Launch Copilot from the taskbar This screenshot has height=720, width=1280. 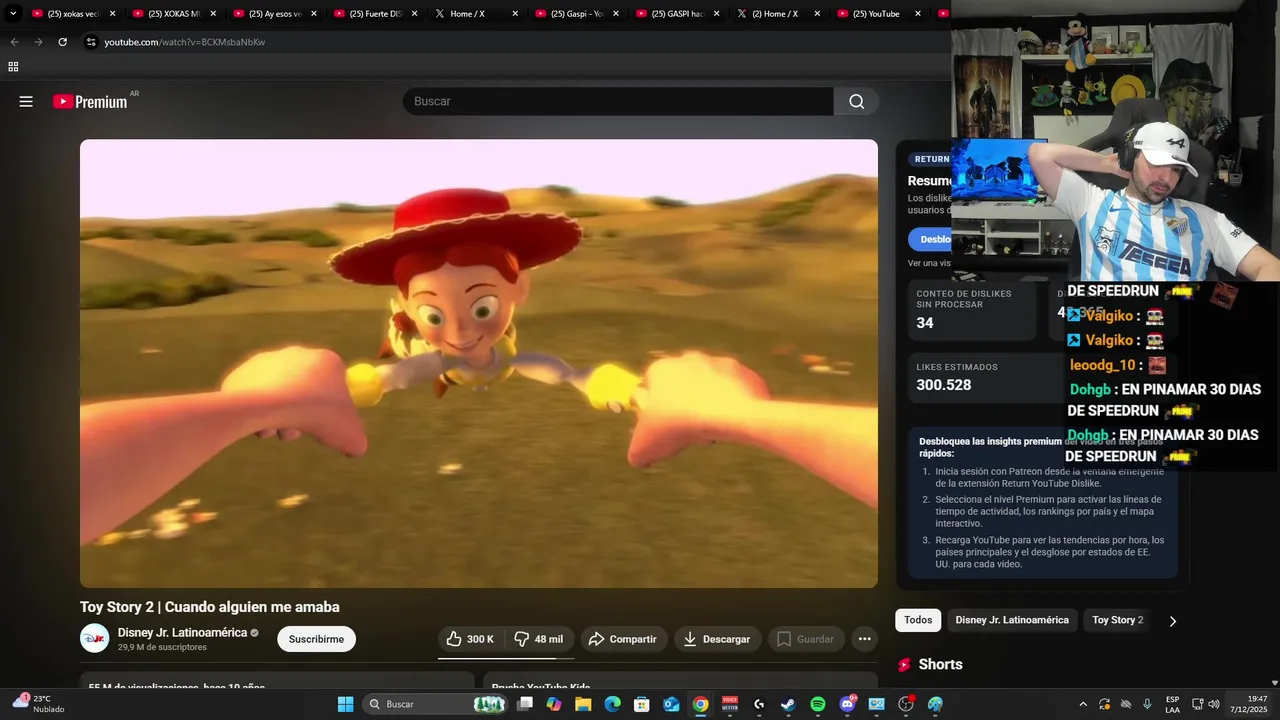click(554, 704)
